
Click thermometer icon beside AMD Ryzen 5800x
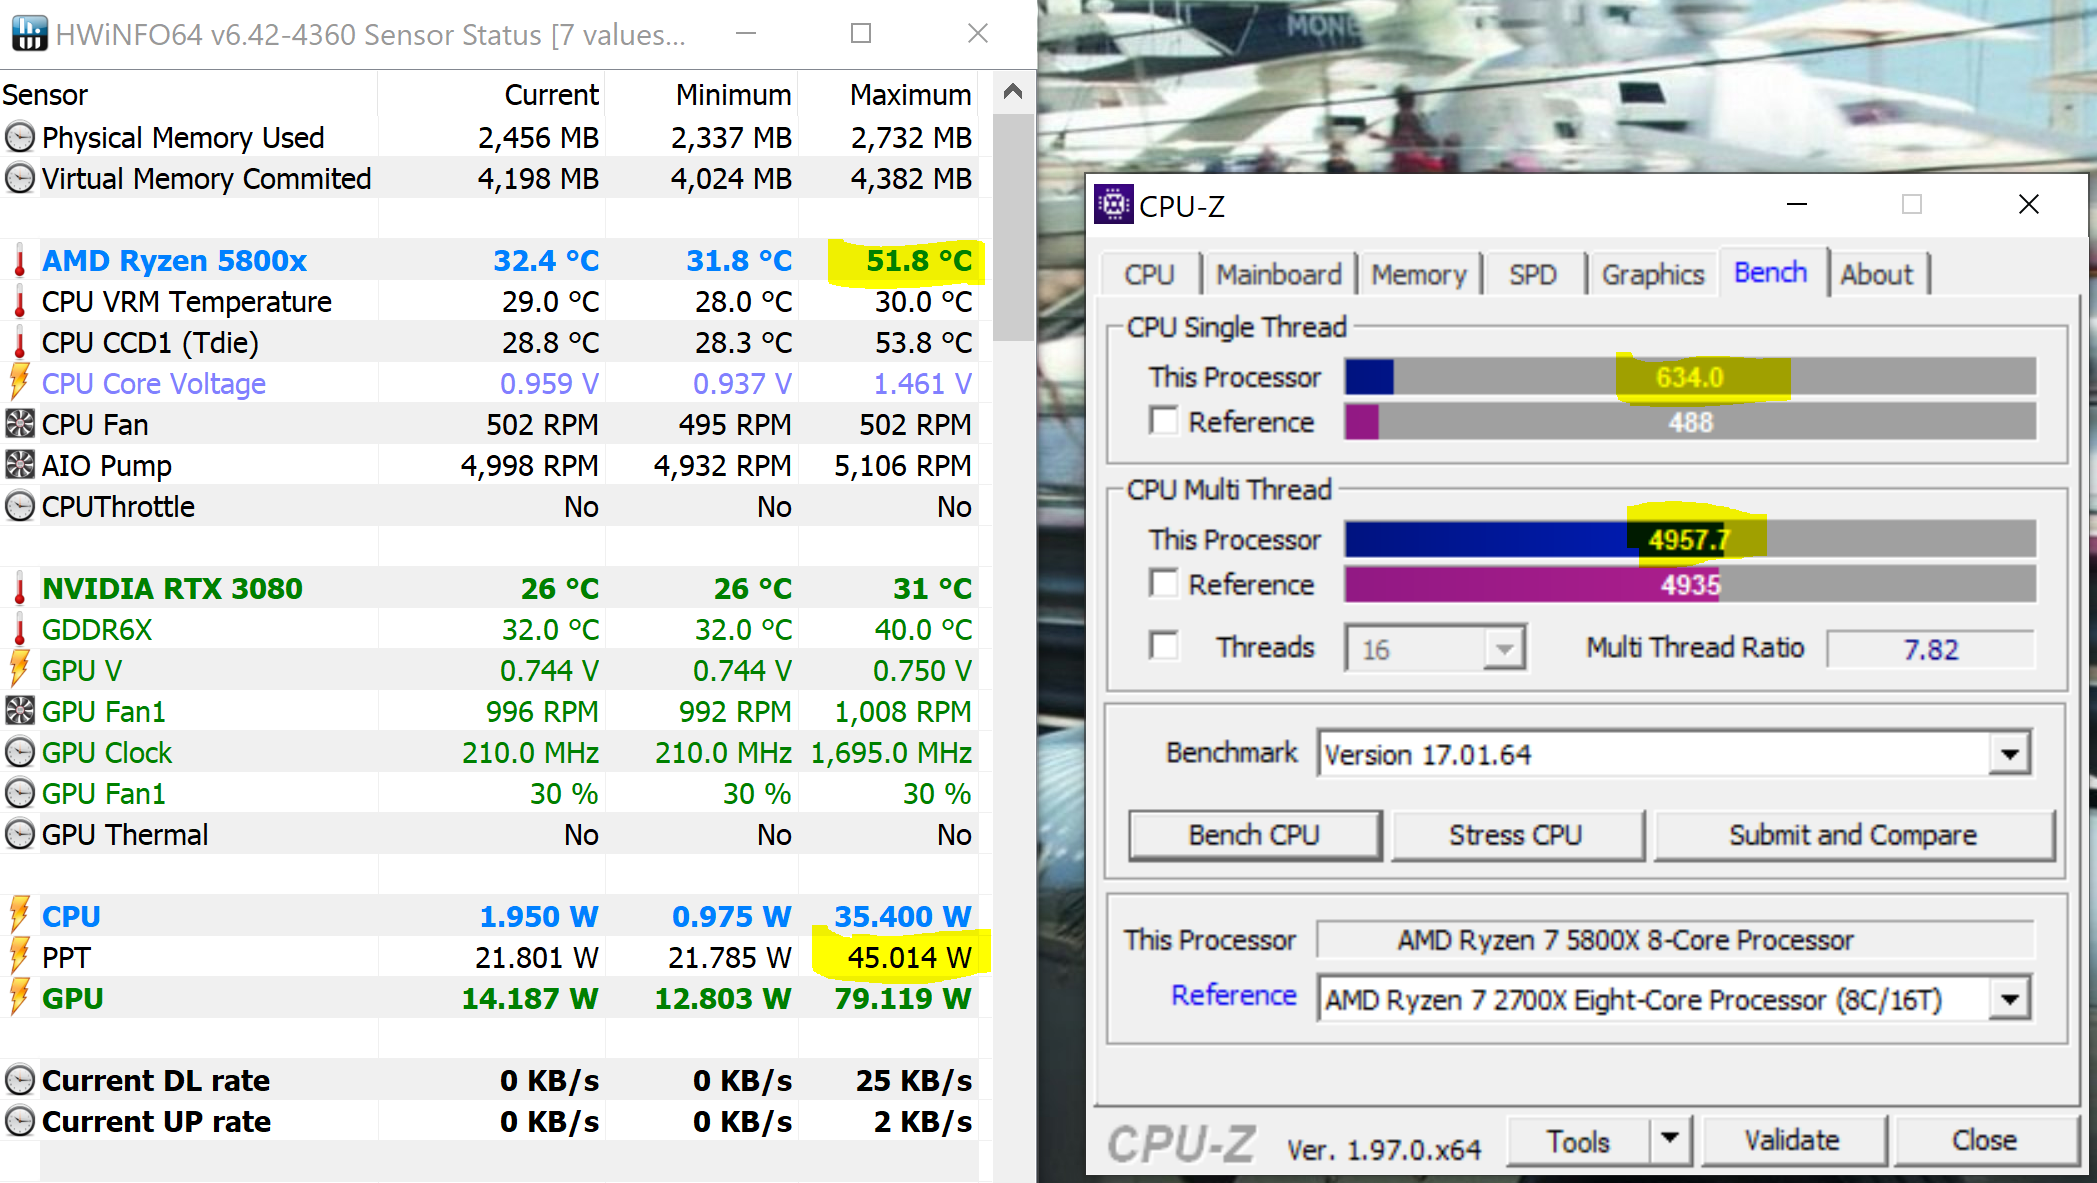pyautogui.click(x=19, y=261)
